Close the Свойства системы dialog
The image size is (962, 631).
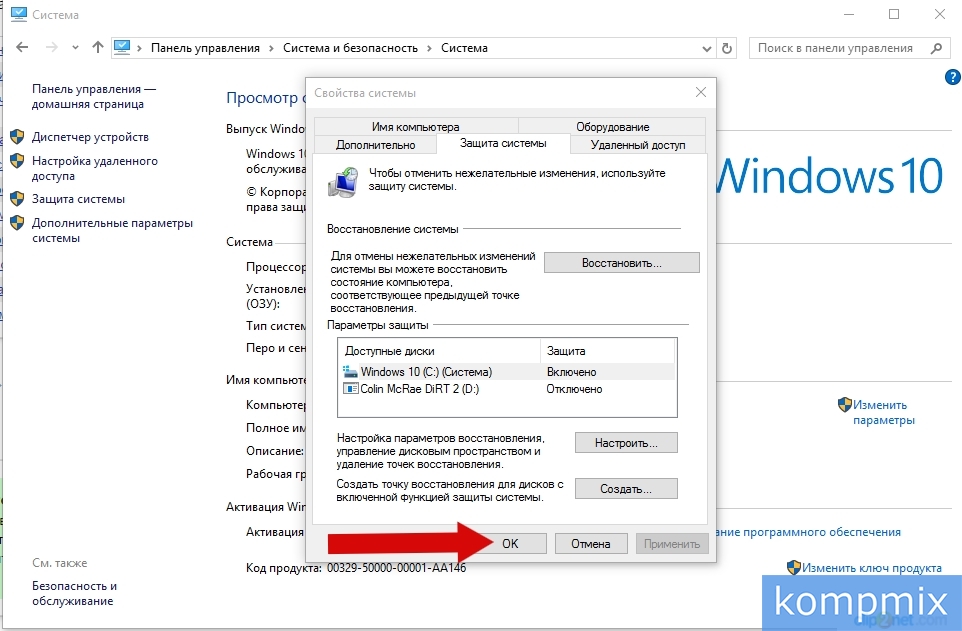point(701,92)
